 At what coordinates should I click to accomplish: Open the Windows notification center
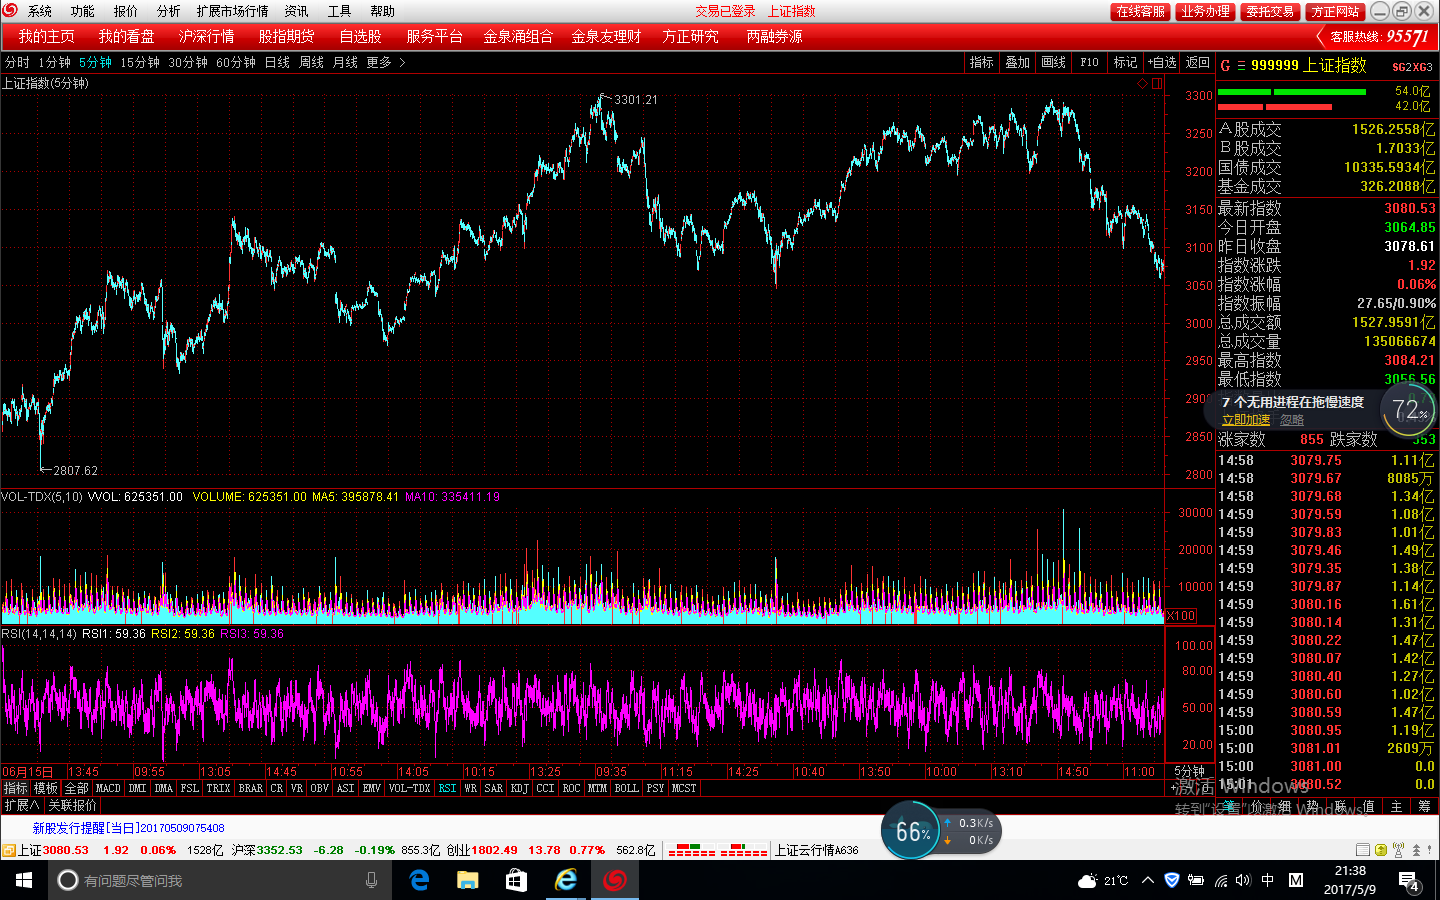[x=1409, y=881]
